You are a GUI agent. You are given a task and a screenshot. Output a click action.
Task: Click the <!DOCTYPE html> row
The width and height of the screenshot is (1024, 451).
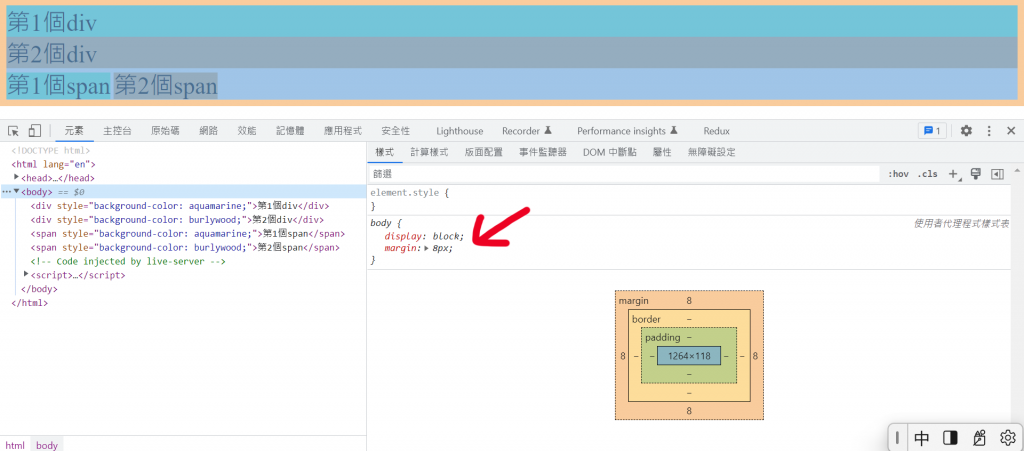tap(51, 151)
